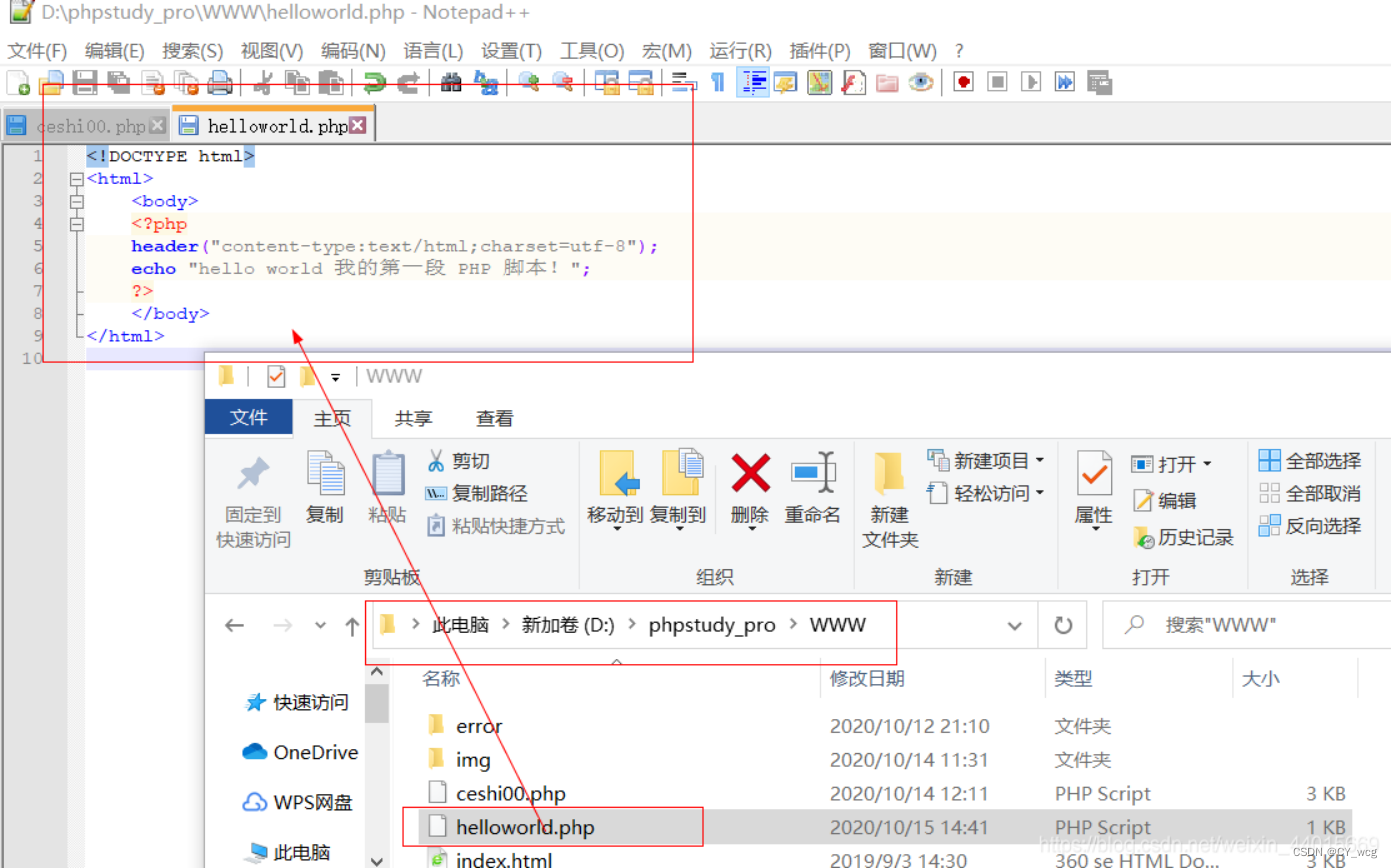Close the helloworld.php tab
The image size is (1392, 868).
(357, 126)
